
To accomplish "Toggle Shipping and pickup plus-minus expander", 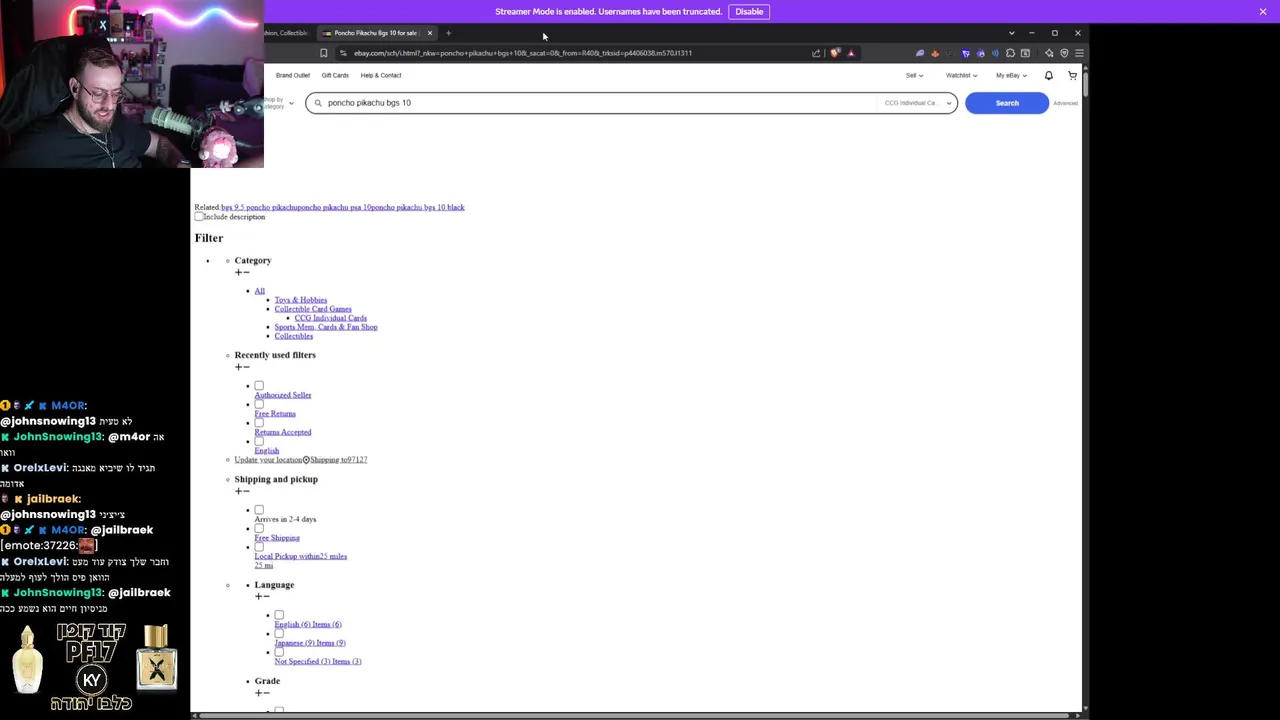I will coord(242,491).
